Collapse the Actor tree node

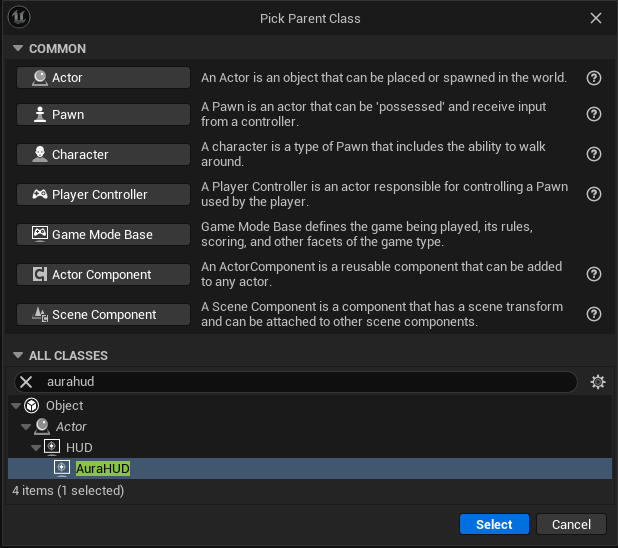tap(25, 427)
